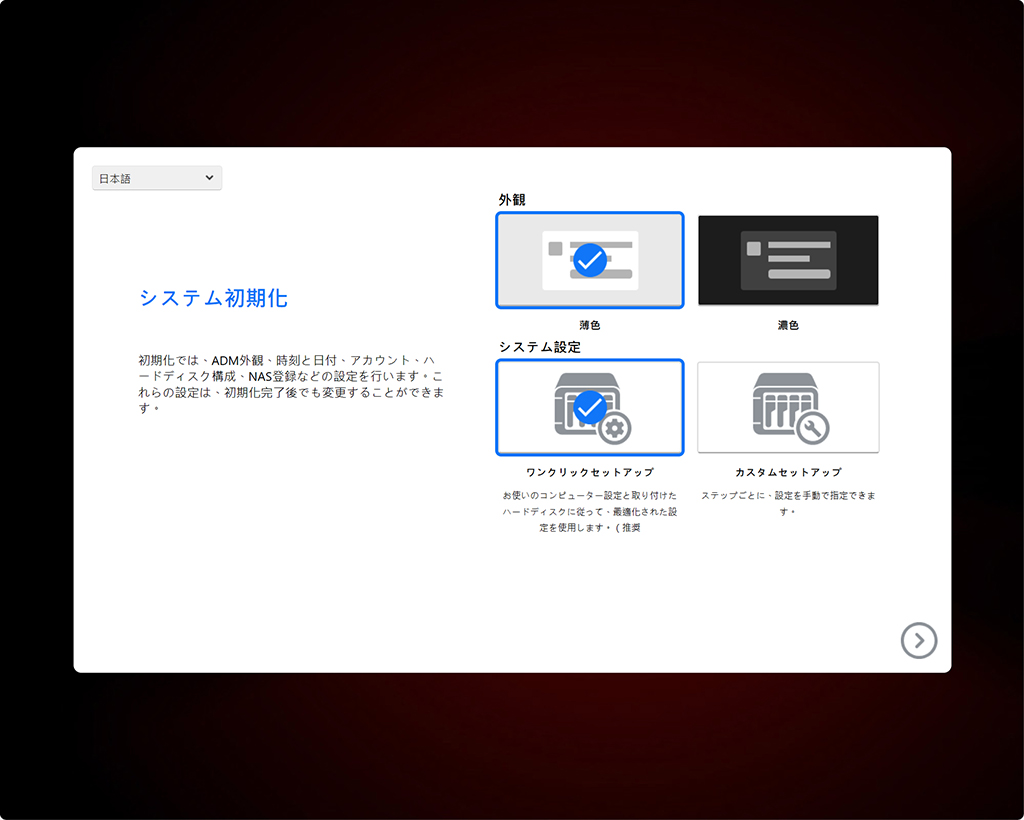This screenshot has height=820, width=1024.
Task: Click the one-click setup description text
Action: click(x=590, y=511)
